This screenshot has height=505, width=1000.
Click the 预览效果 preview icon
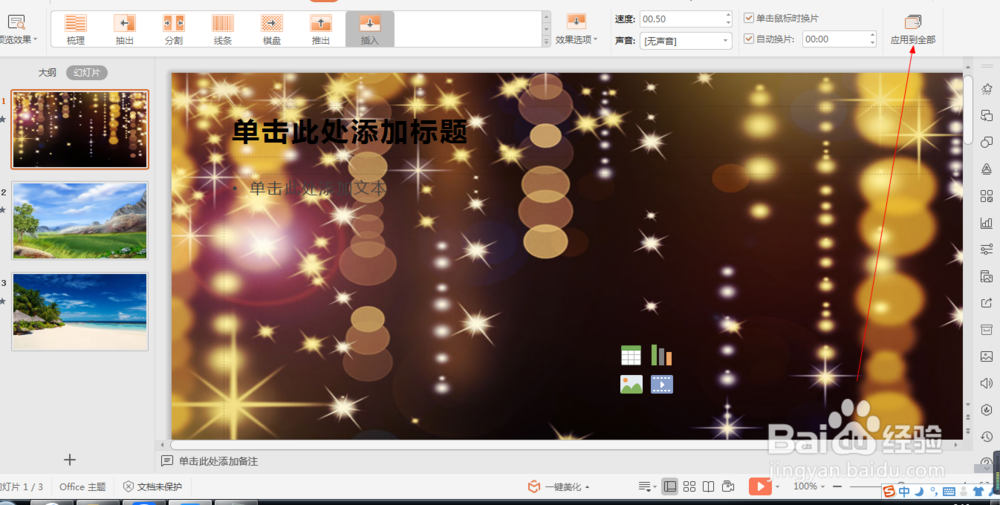point(16,23)
